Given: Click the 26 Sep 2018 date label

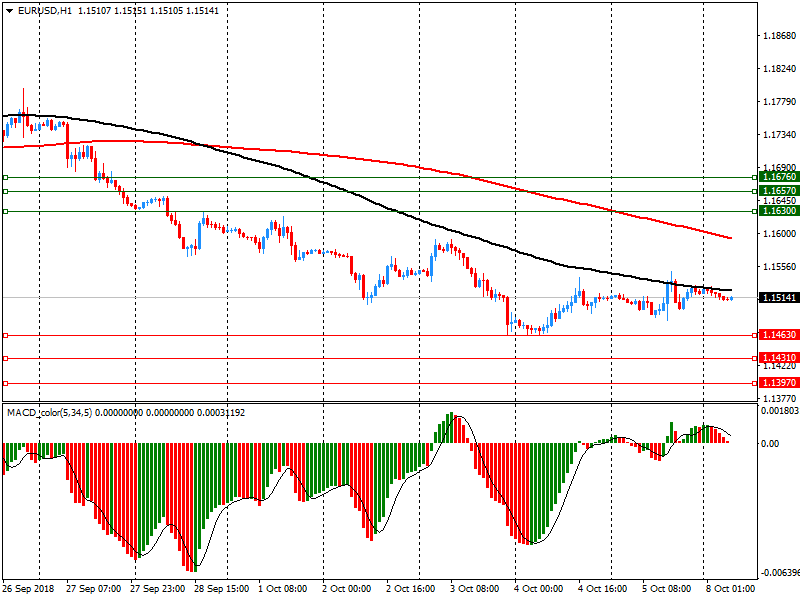Looking at the screenshot, I should pyautogui.click(x=26, y=589).
